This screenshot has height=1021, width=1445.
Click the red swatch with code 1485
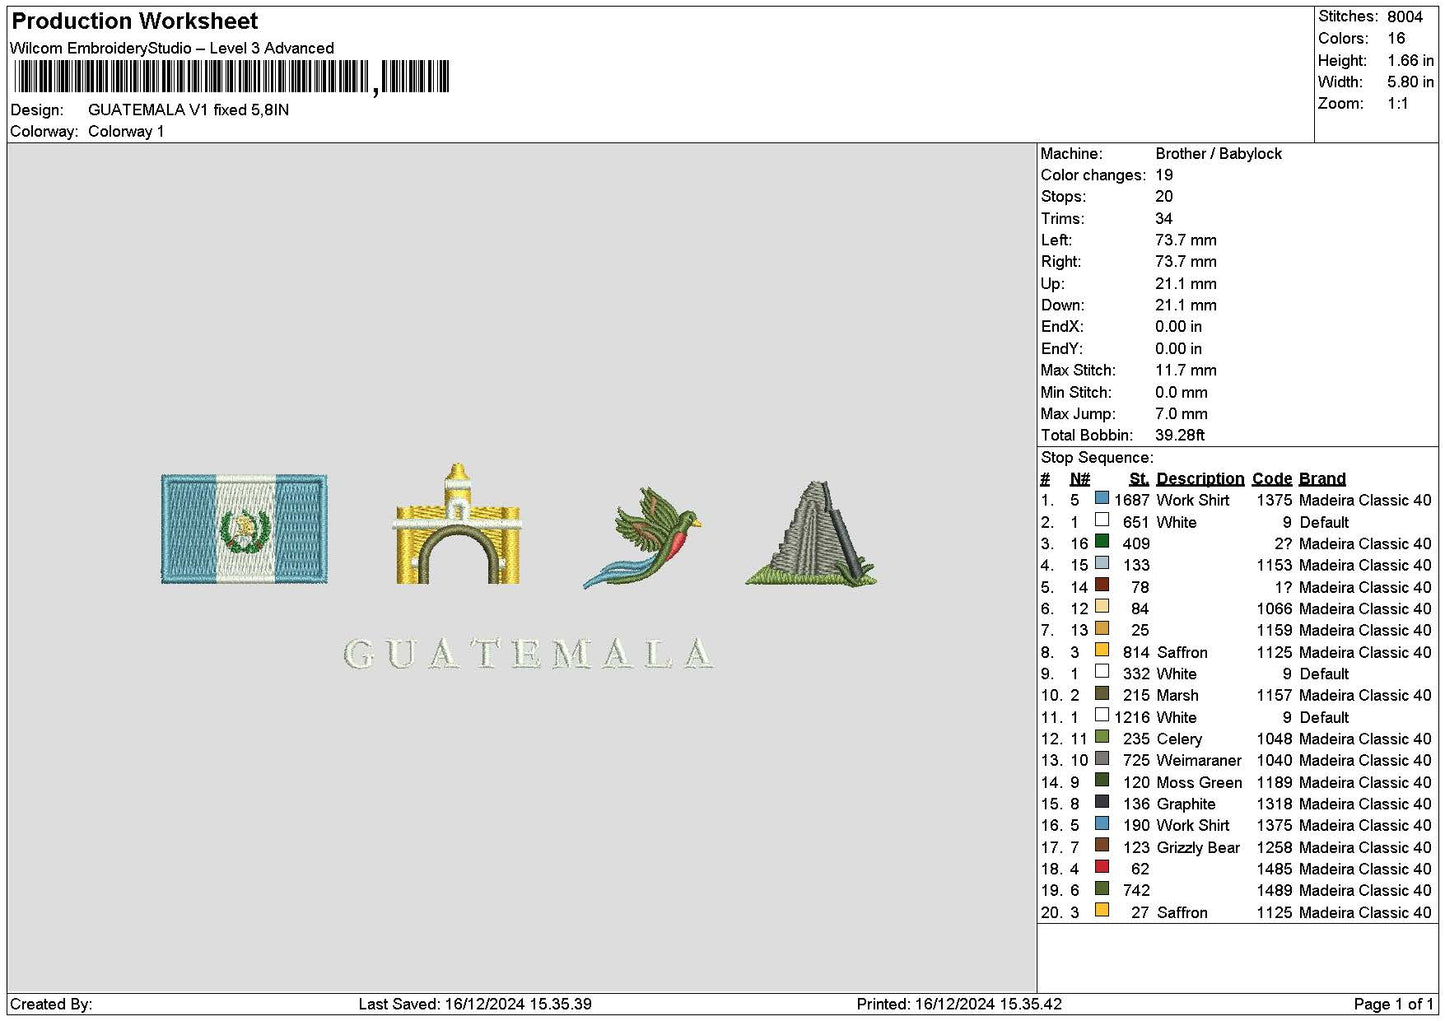pyautogui.click(x=1101, y=867)
